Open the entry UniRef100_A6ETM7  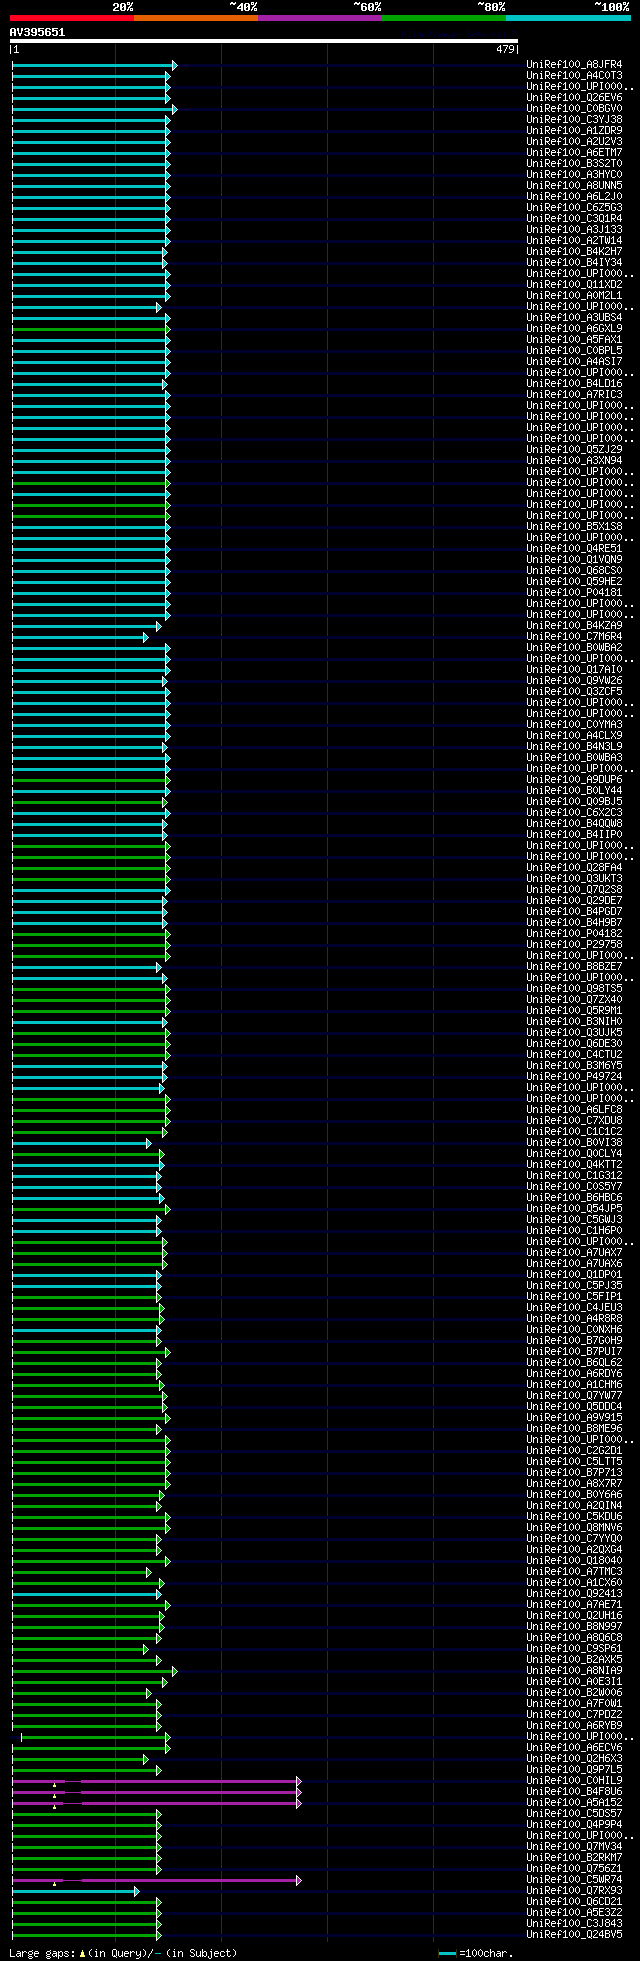(574, 153)
